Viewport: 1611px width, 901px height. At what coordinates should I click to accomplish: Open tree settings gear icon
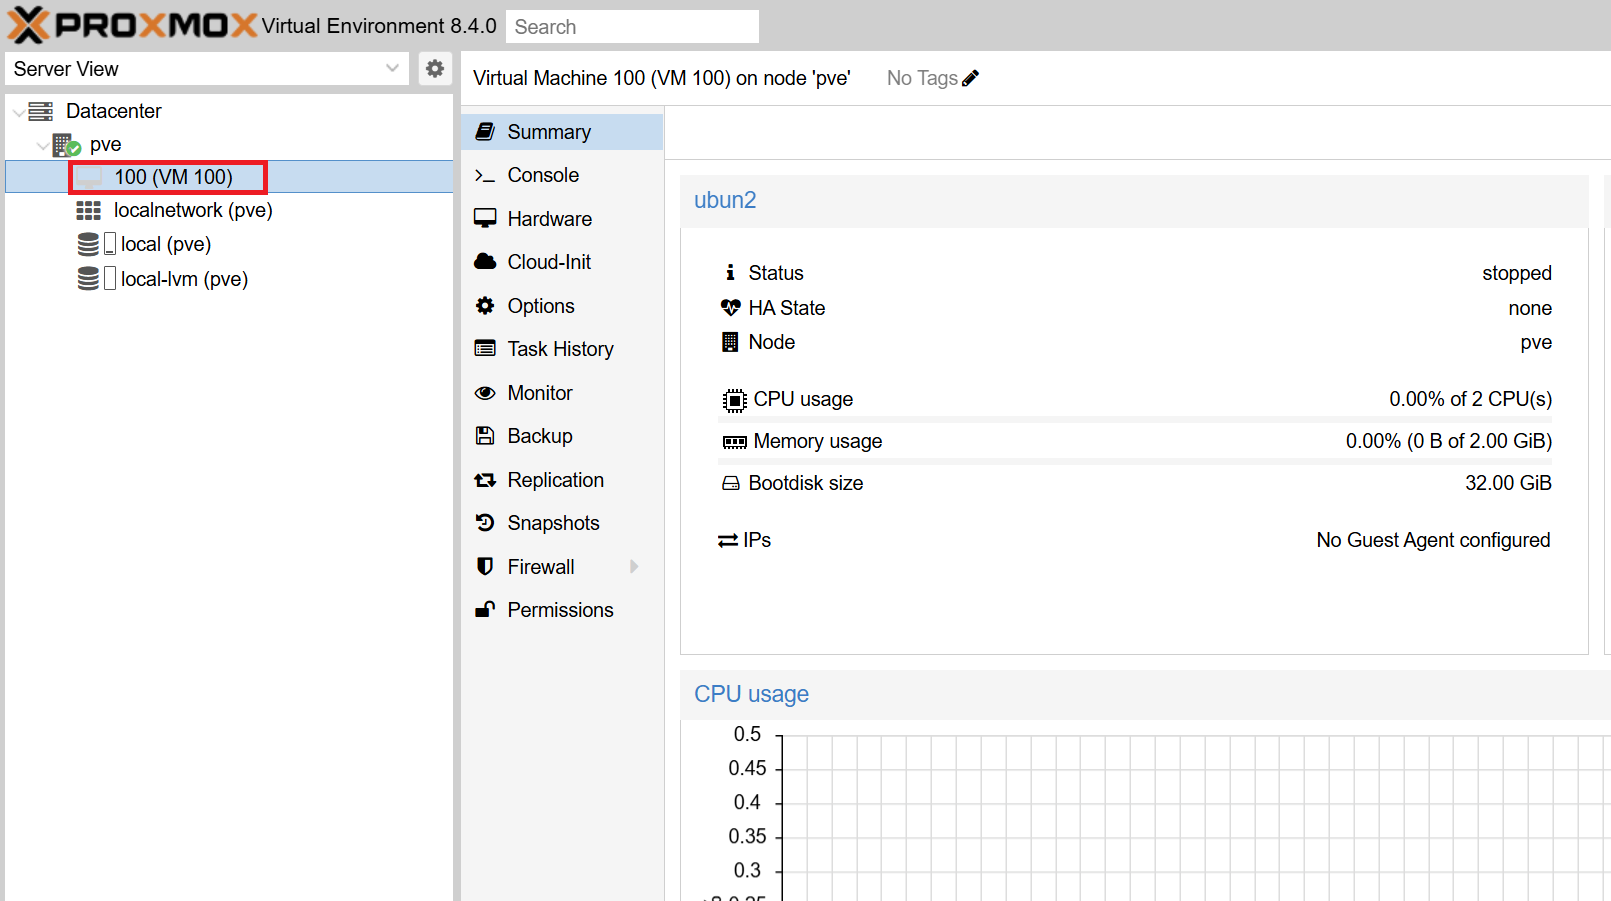[435, 69]
